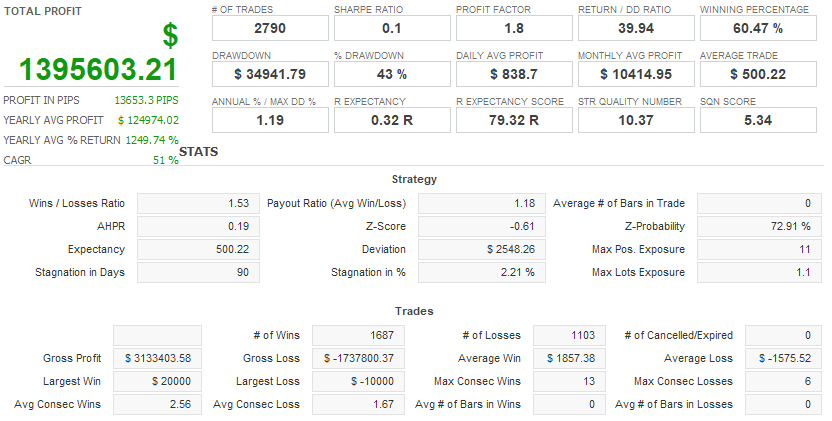Select the Daily Avg Profit value
This screenshot has height=421, width=832.
point(513,73)
